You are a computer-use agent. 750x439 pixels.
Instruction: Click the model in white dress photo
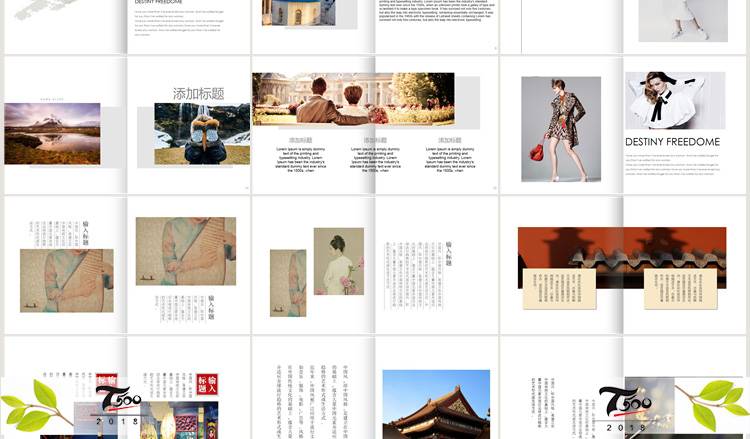683,21
